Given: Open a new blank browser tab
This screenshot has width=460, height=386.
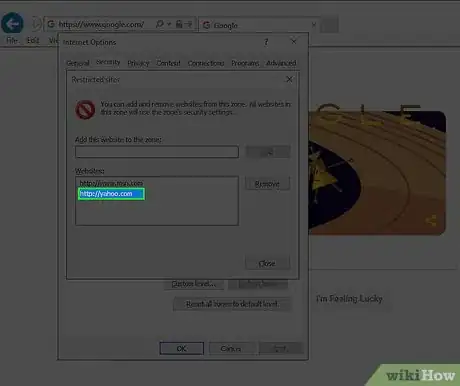Looking at the screenshot, I should tap(330, 25).
